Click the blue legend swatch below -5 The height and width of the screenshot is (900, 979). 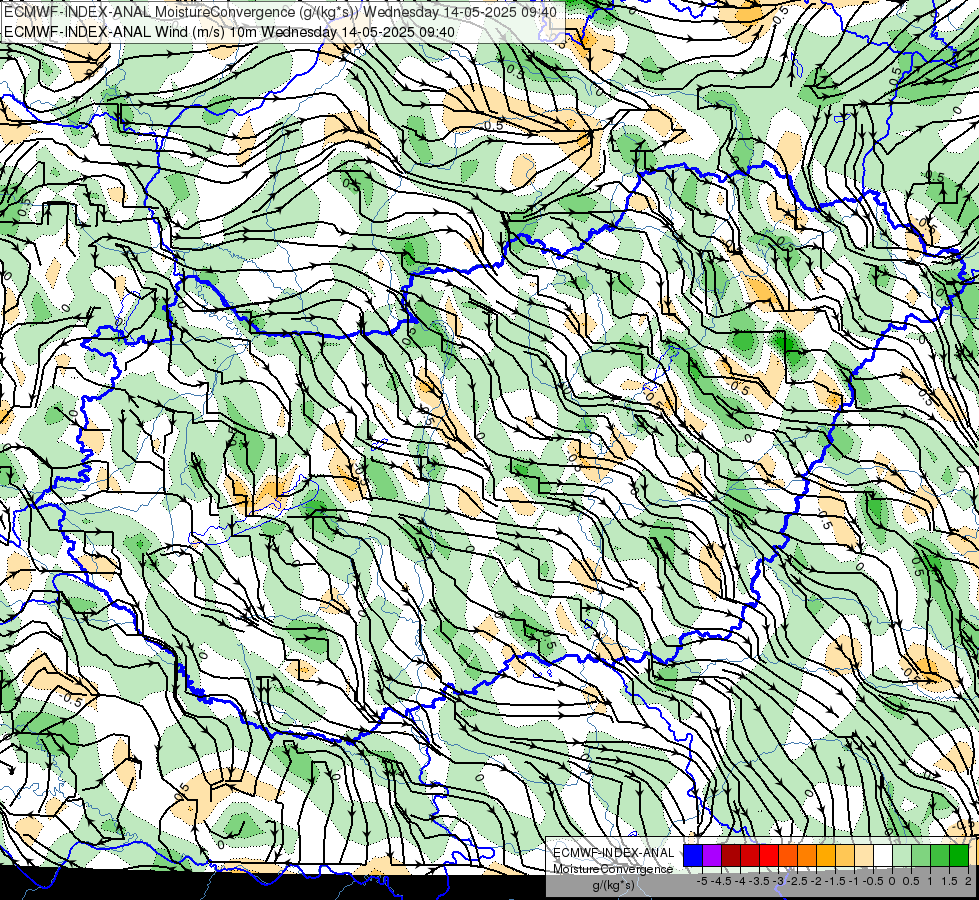pos(693,855)
